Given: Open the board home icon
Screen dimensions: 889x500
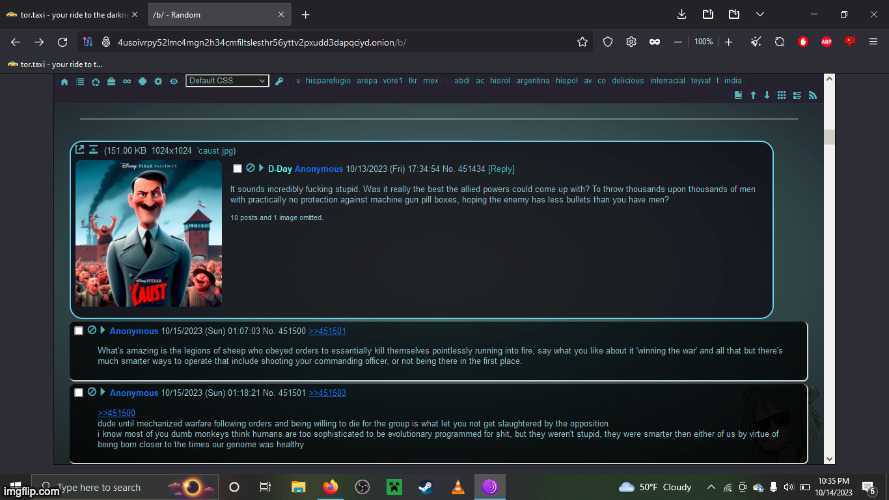Looking at the screenshot, I should 65,82.
